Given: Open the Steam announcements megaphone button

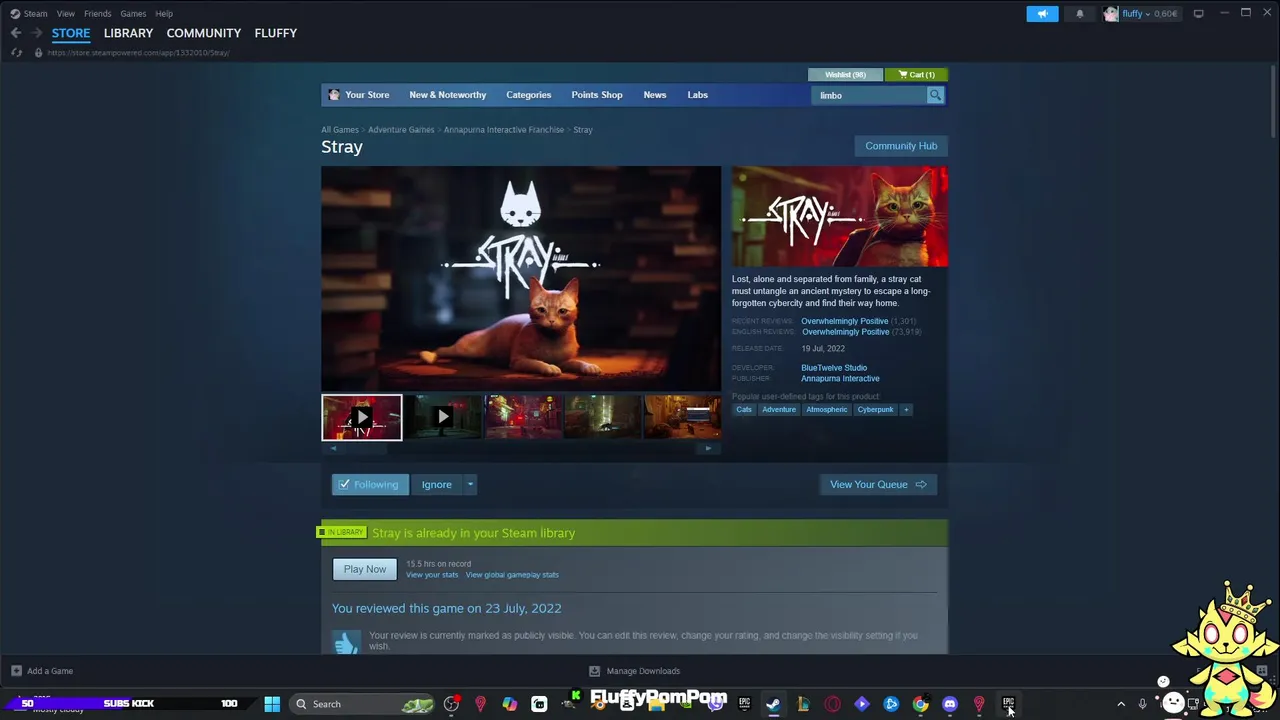Looking at the screenshot, I should (x=1042, y=14).
